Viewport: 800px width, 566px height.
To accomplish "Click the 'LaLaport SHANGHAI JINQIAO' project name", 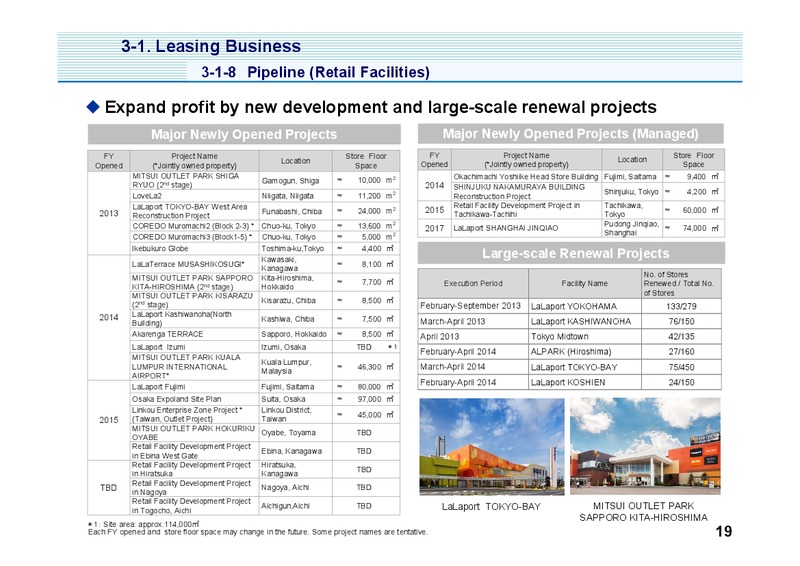I will coord(506,228).
